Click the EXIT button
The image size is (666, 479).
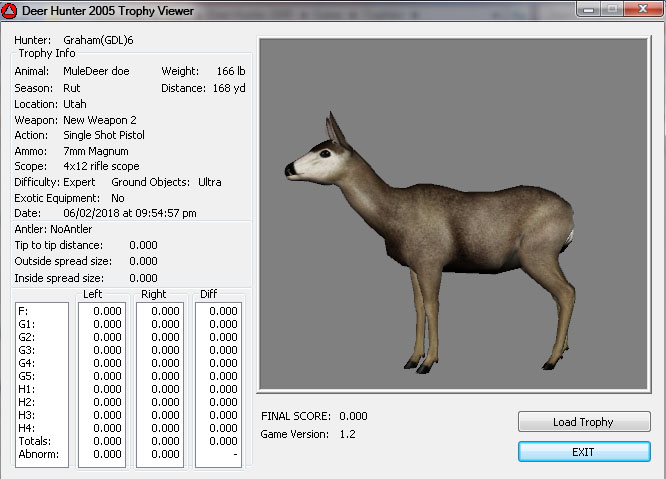(x=583, y=452)
